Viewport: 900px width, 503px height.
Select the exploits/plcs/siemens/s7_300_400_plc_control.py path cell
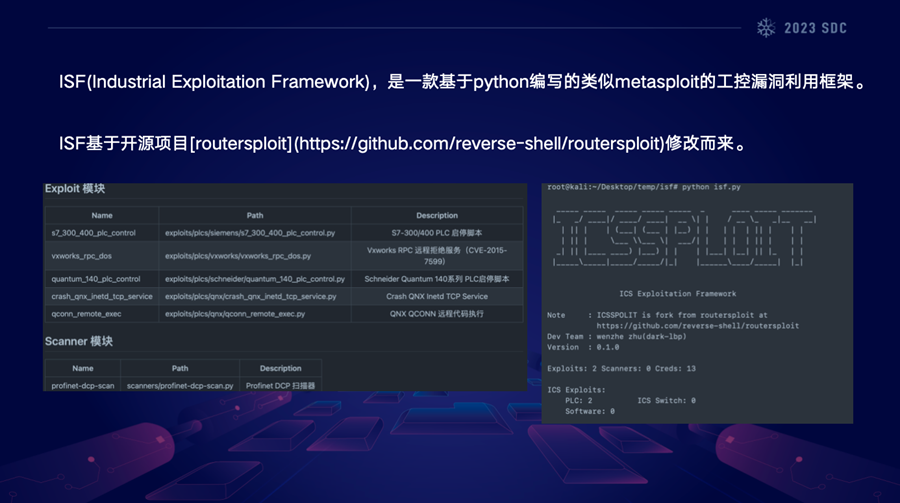point(255,233)
